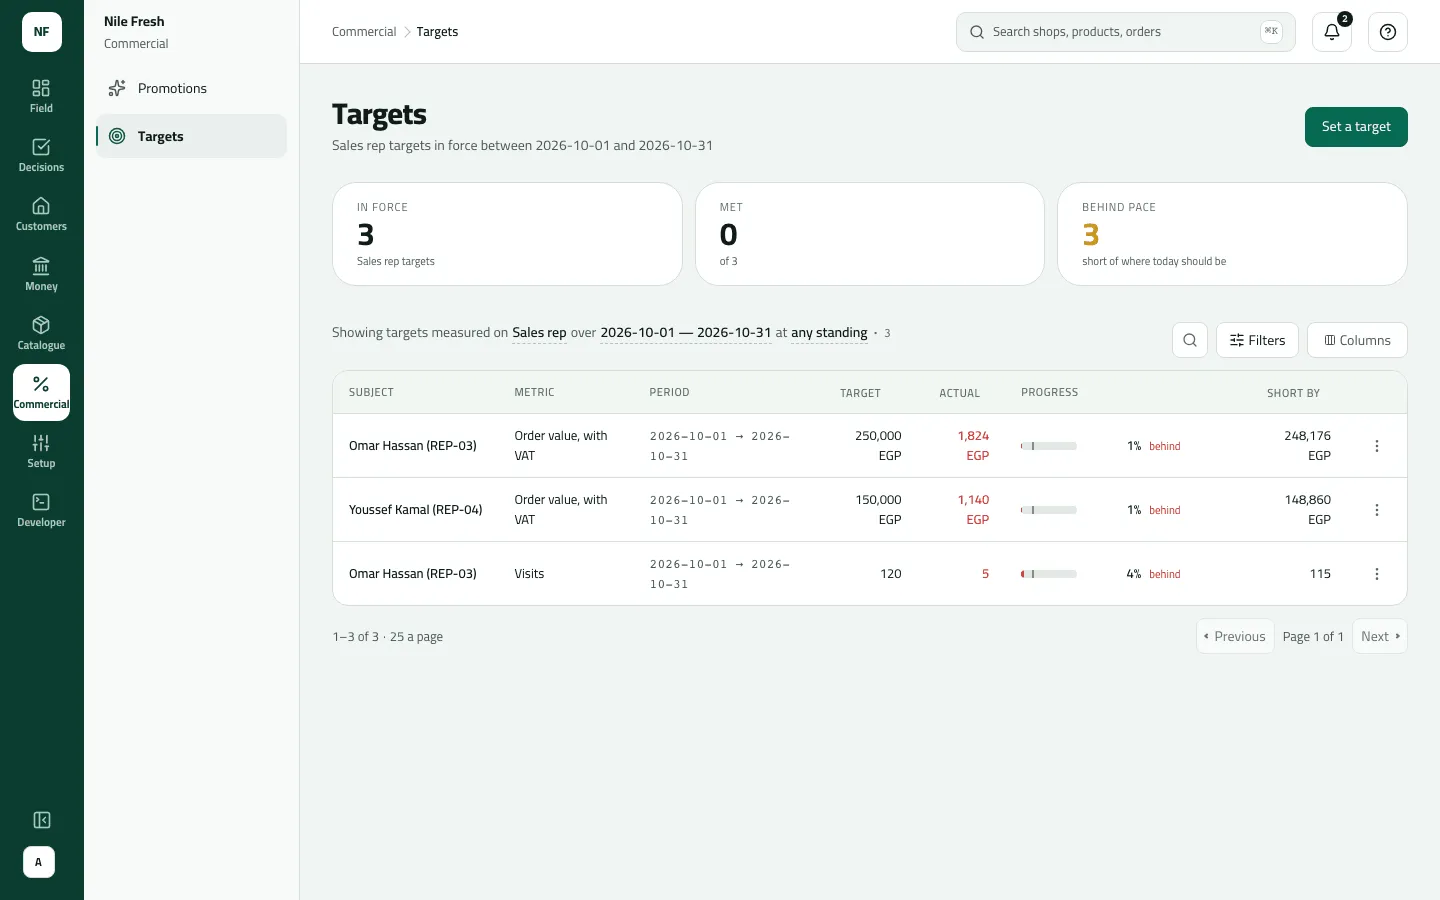Change the date range 2026-10-01 — 2026-10-31
Image resolution: width=1440 pixels, height=900 pixels.
pos(686,333)
